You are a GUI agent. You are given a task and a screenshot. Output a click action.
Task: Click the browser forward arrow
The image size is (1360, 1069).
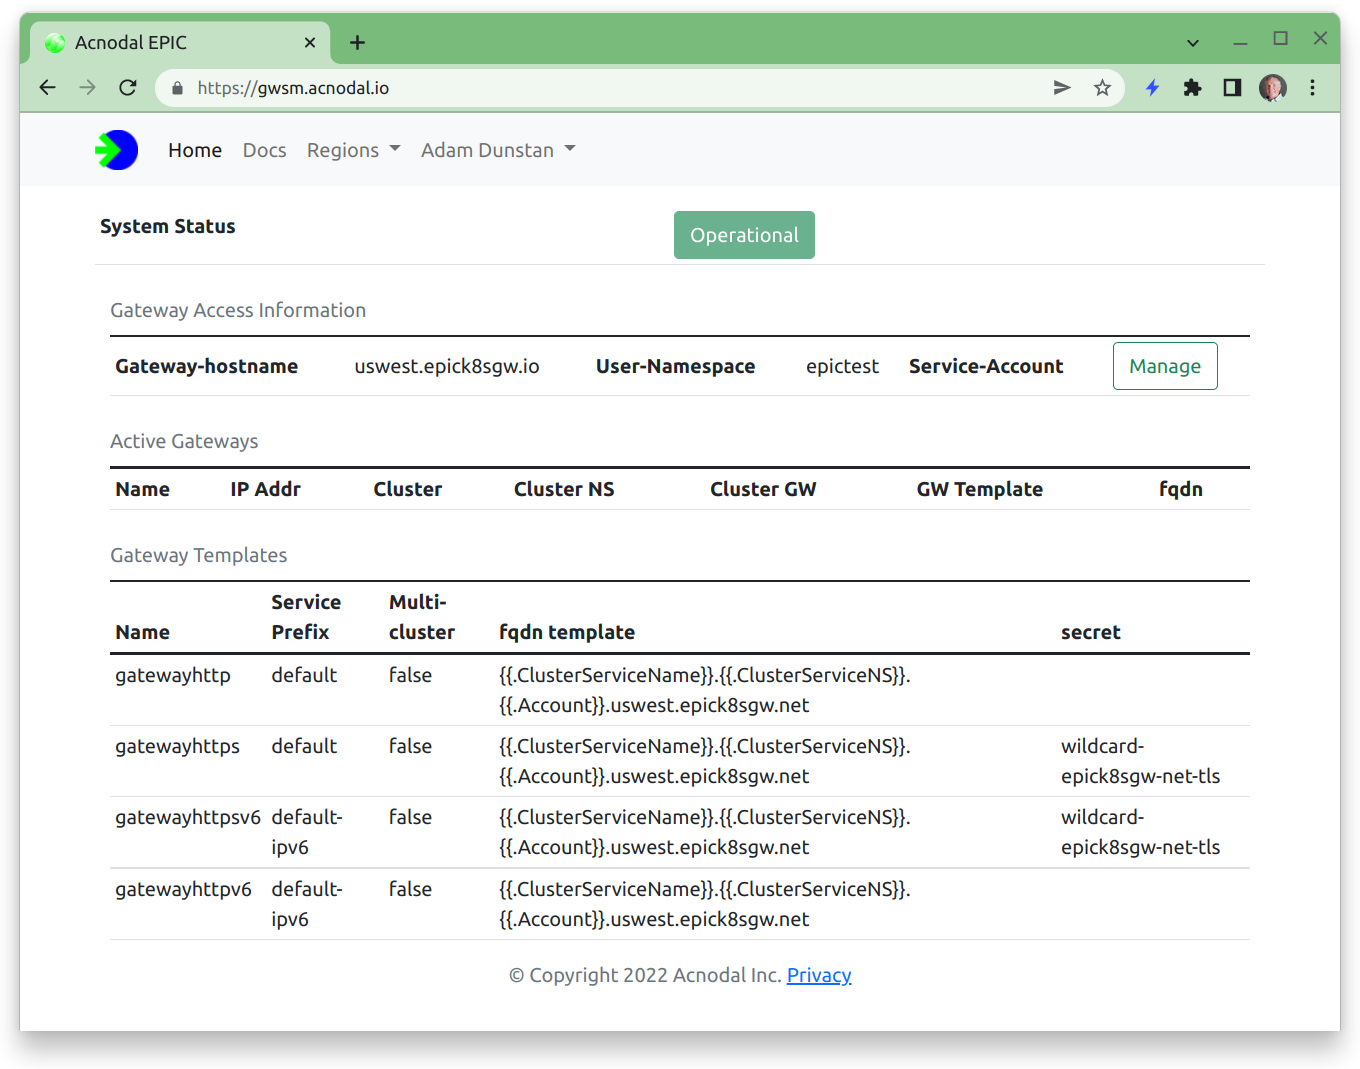point(88,88)
